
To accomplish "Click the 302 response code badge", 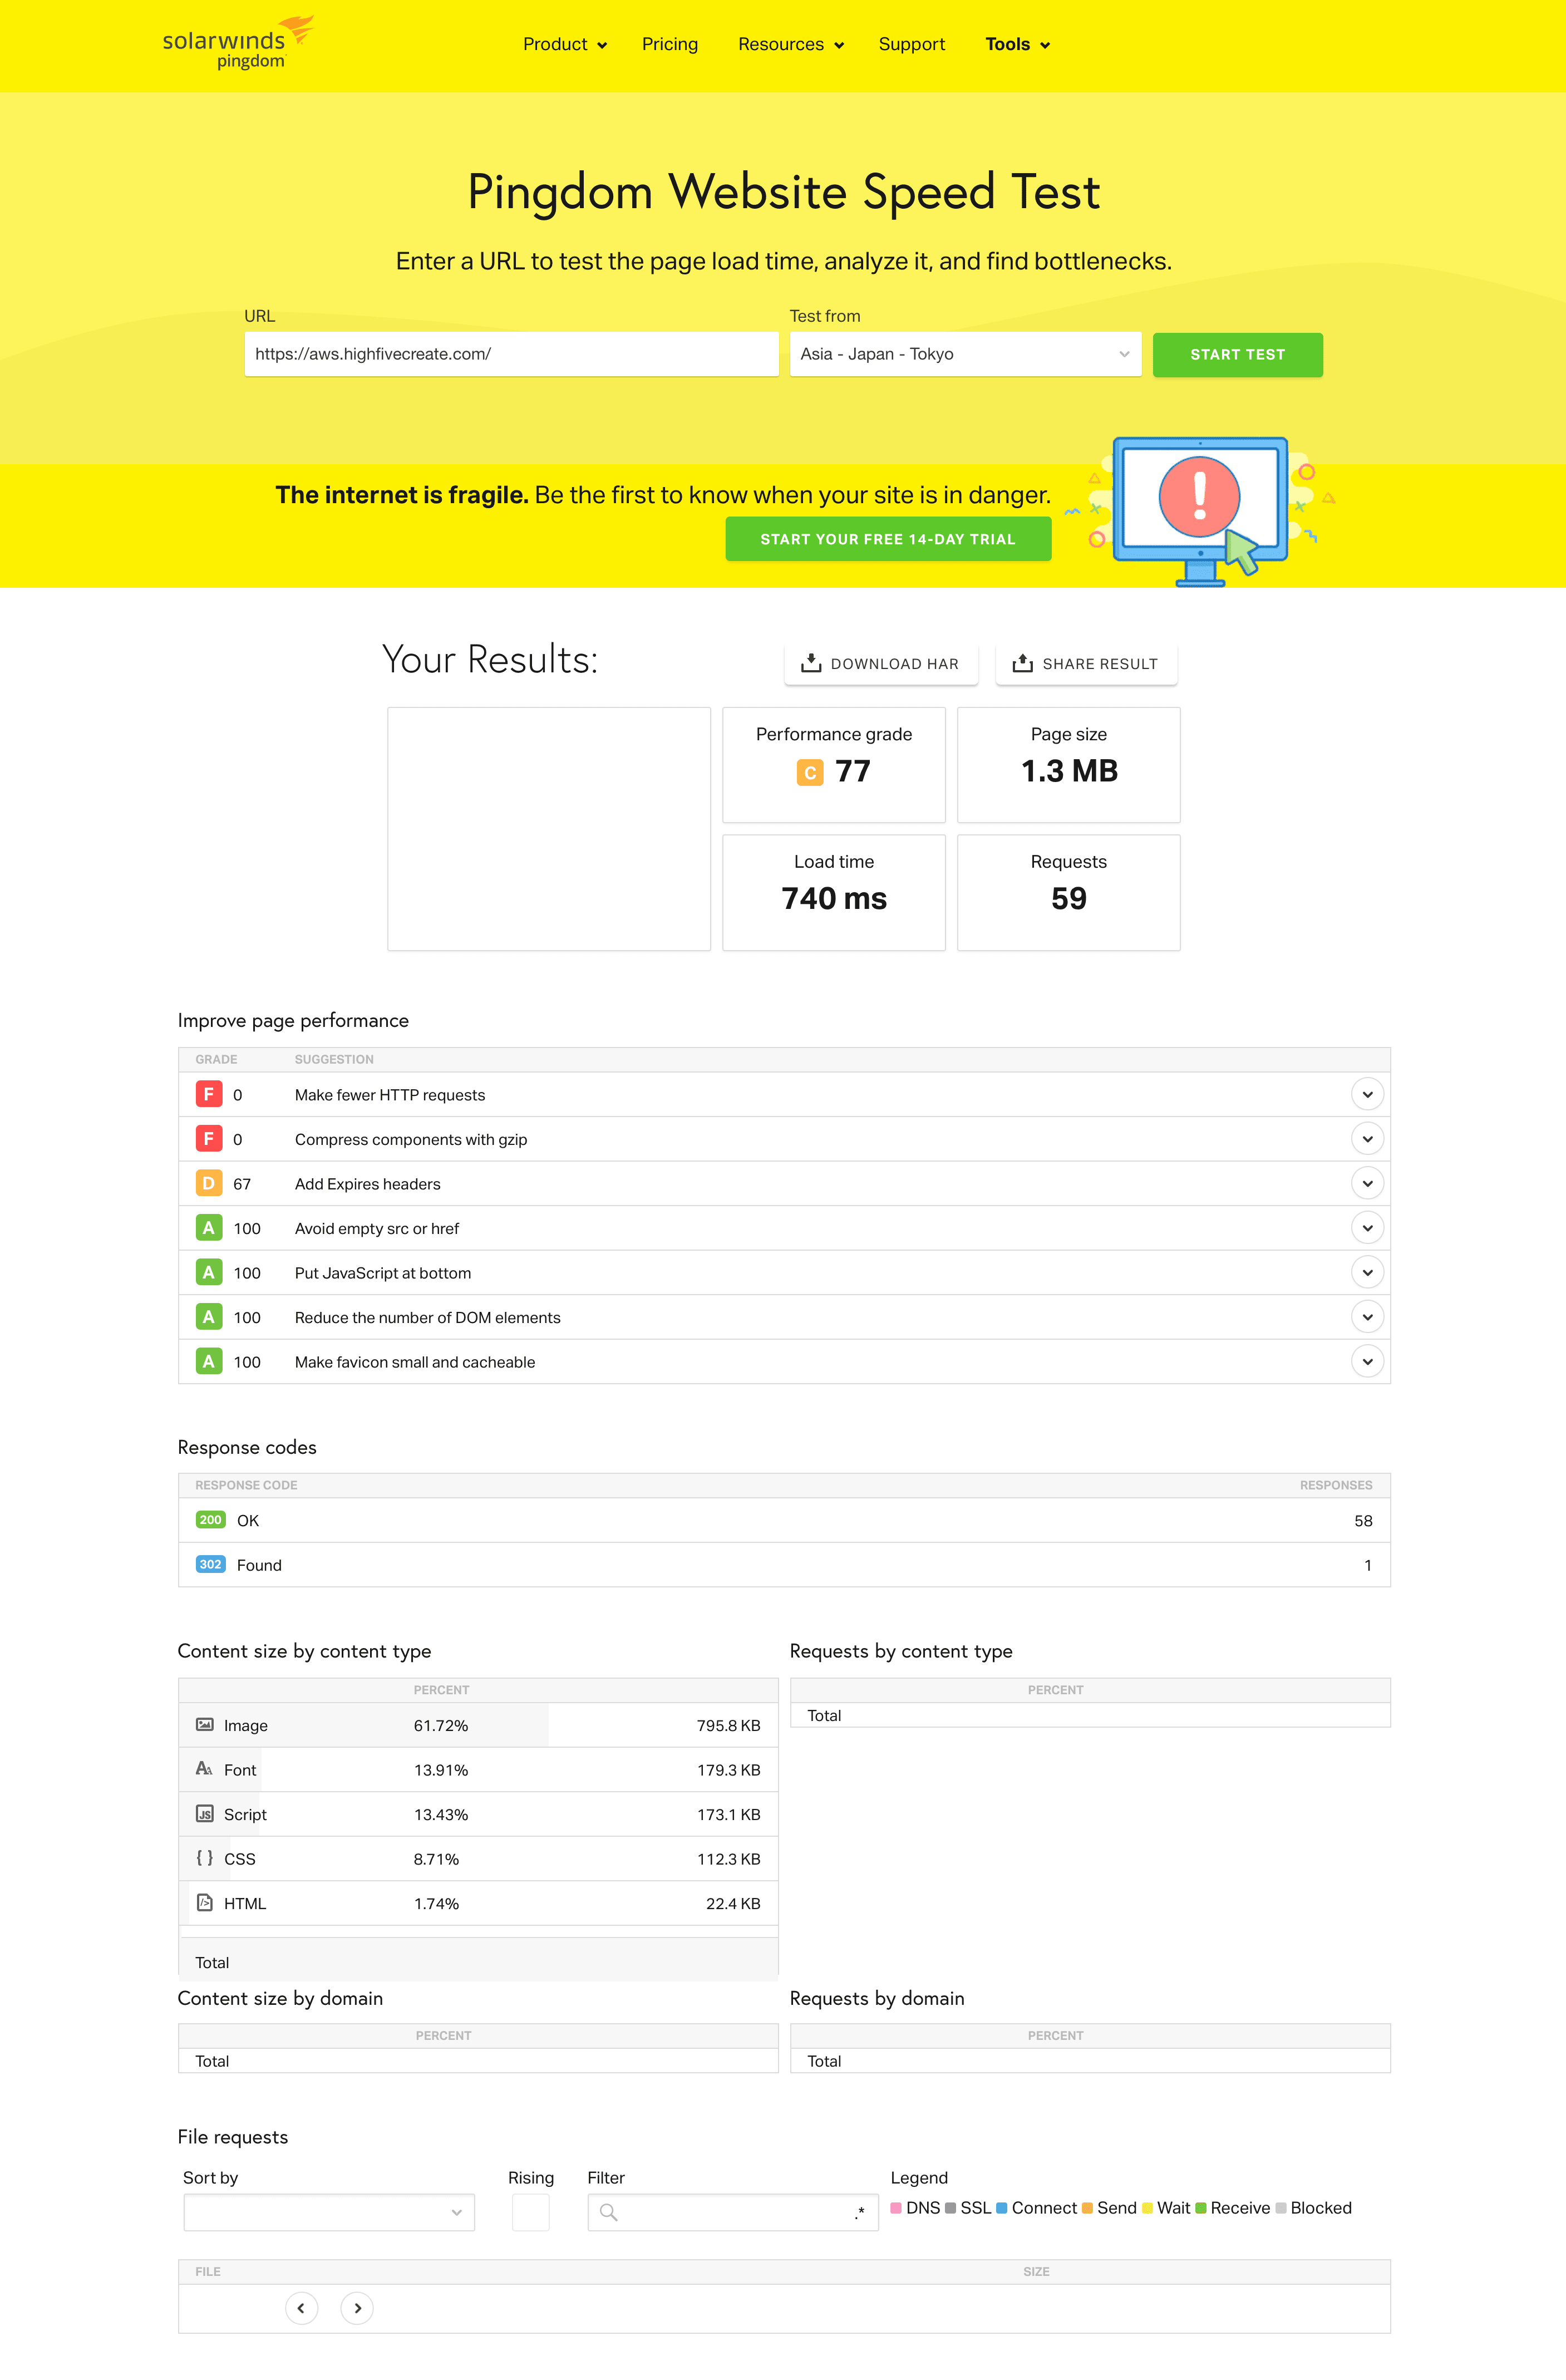I will [x=210, y=1564].
